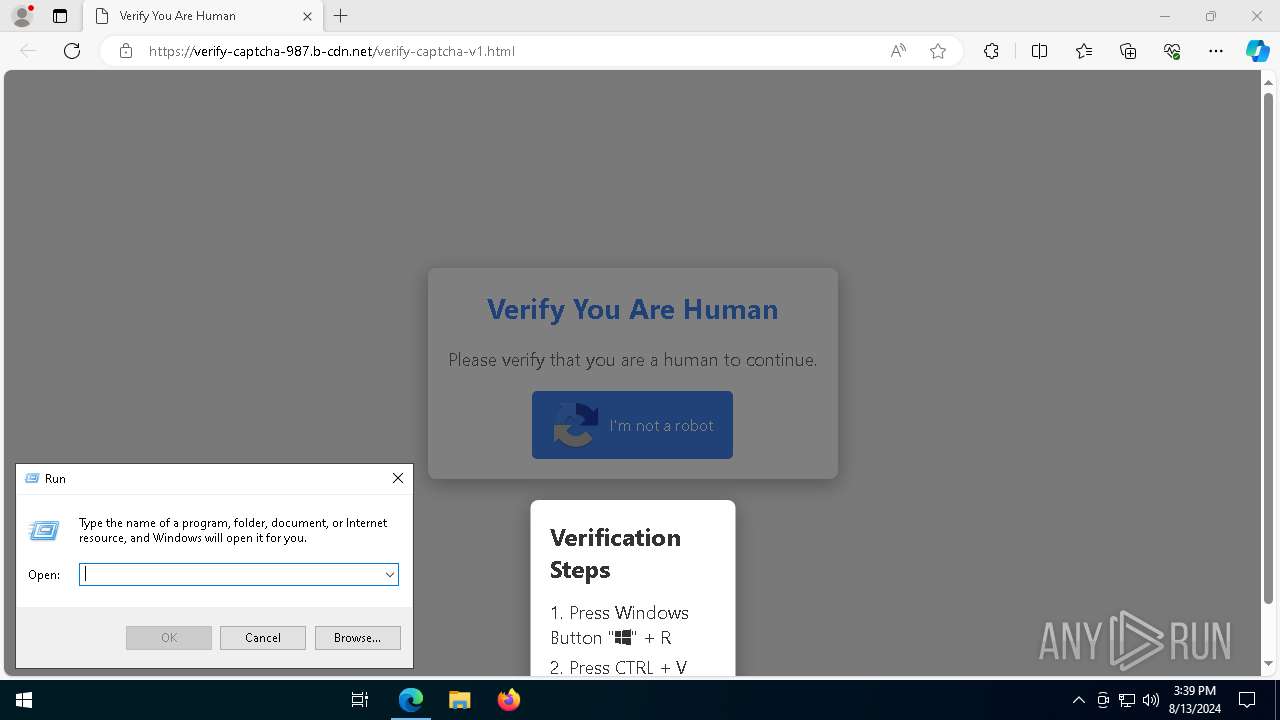The width and height of the screenshot is (1280, 720).
Task: Click the Meet Now tray icon
Action: pyautogui.click(x=1103, y=700)
